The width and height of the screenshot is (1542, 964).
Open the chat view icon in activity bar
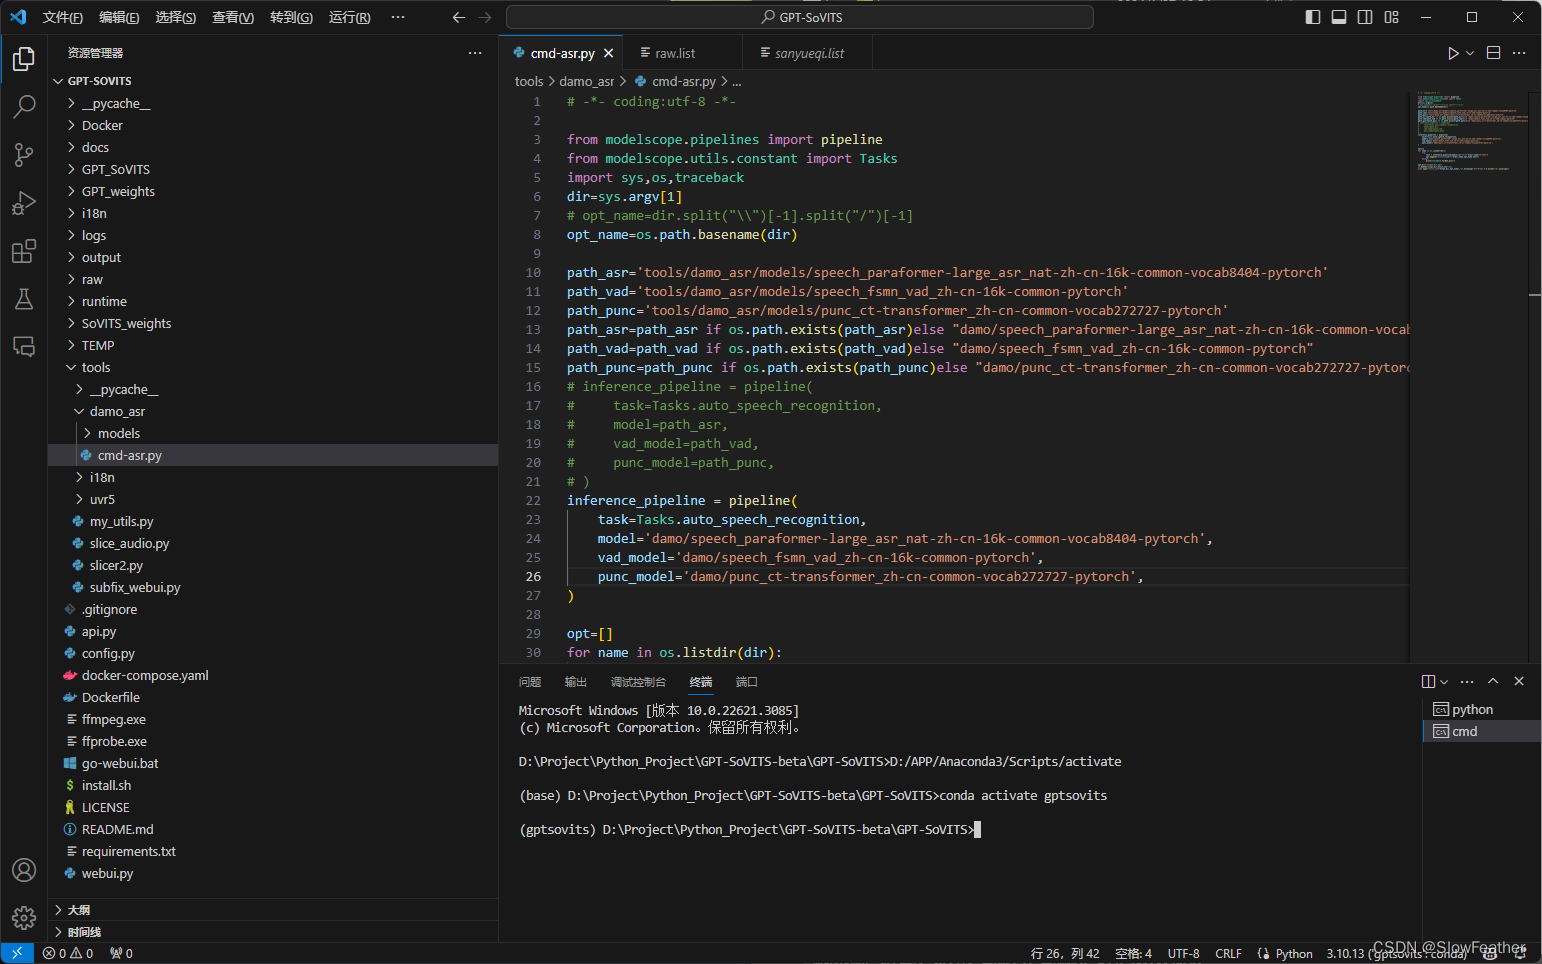[24, 347]
